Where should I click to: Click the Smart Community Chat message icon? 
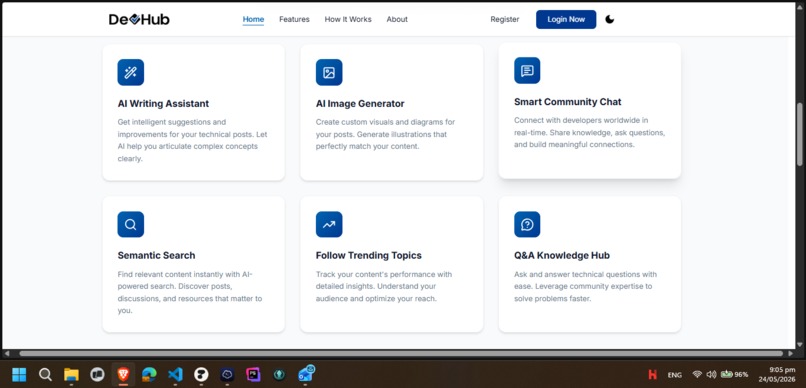click(527, 70)
